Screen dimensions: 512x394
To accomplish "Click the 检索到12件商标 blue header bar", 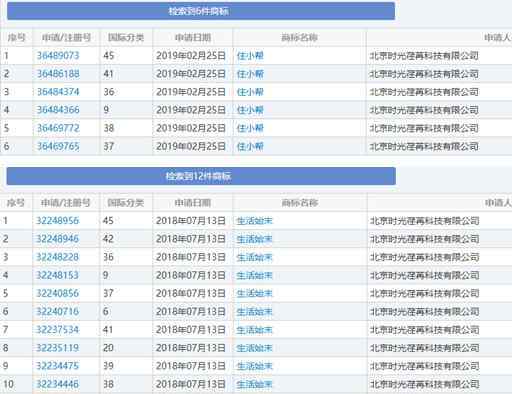I will pyautogui.click(x=201, y=176).
